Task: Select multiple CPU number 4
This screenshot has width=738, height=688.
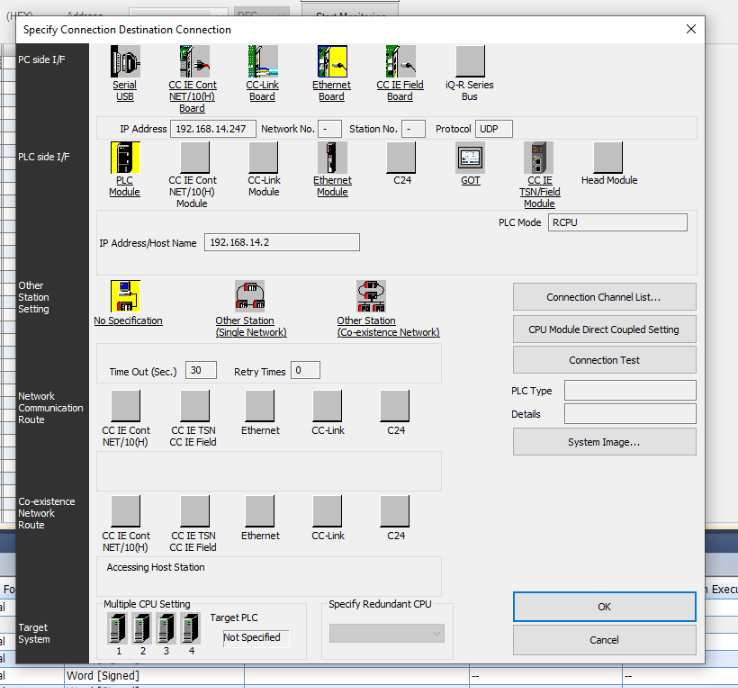Action: [x=191, y=628]
